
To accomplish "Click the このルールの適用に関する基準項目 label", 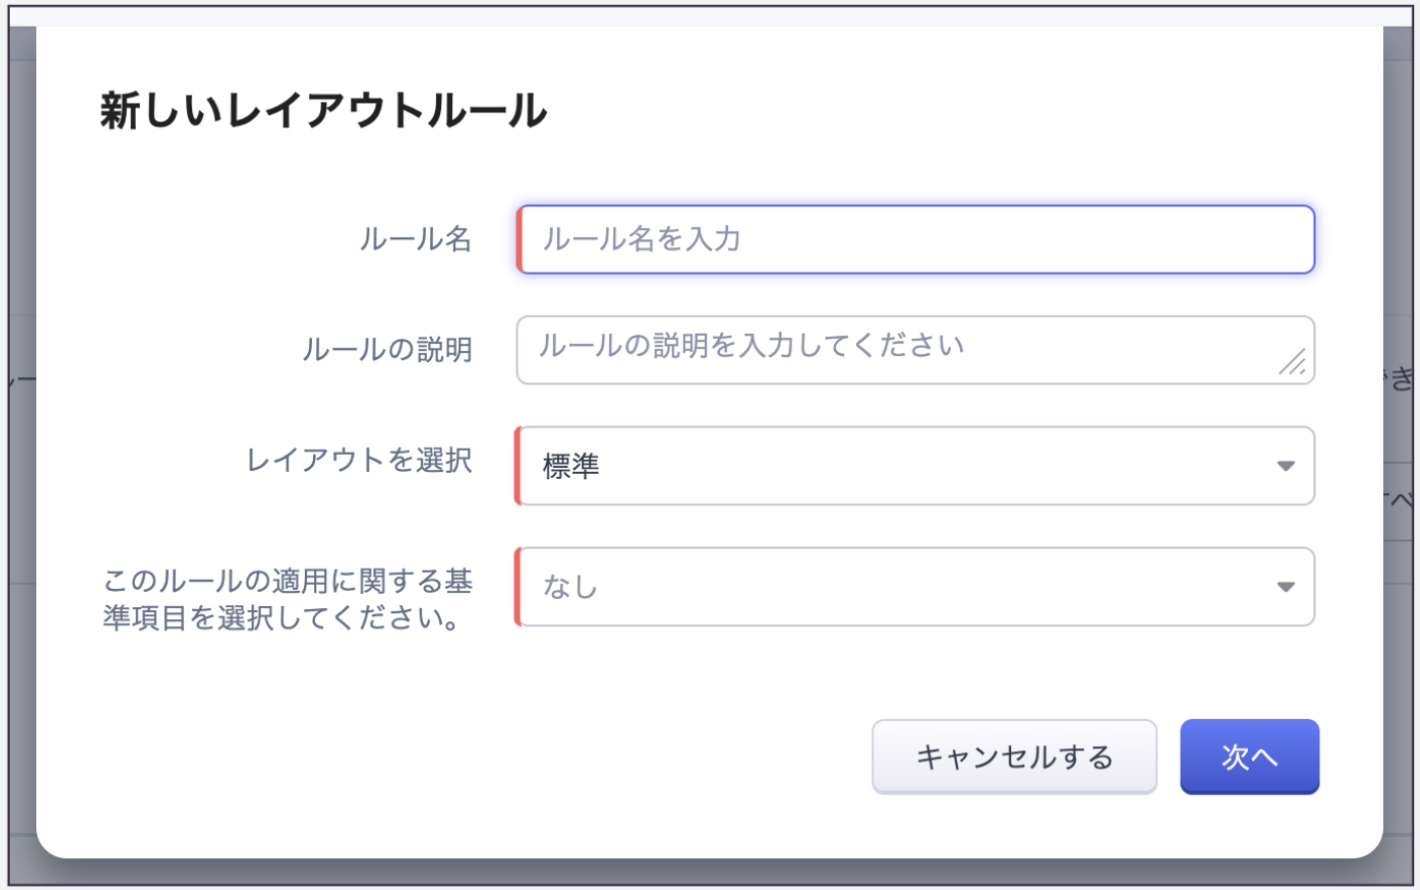I will (x=288, y=599).
